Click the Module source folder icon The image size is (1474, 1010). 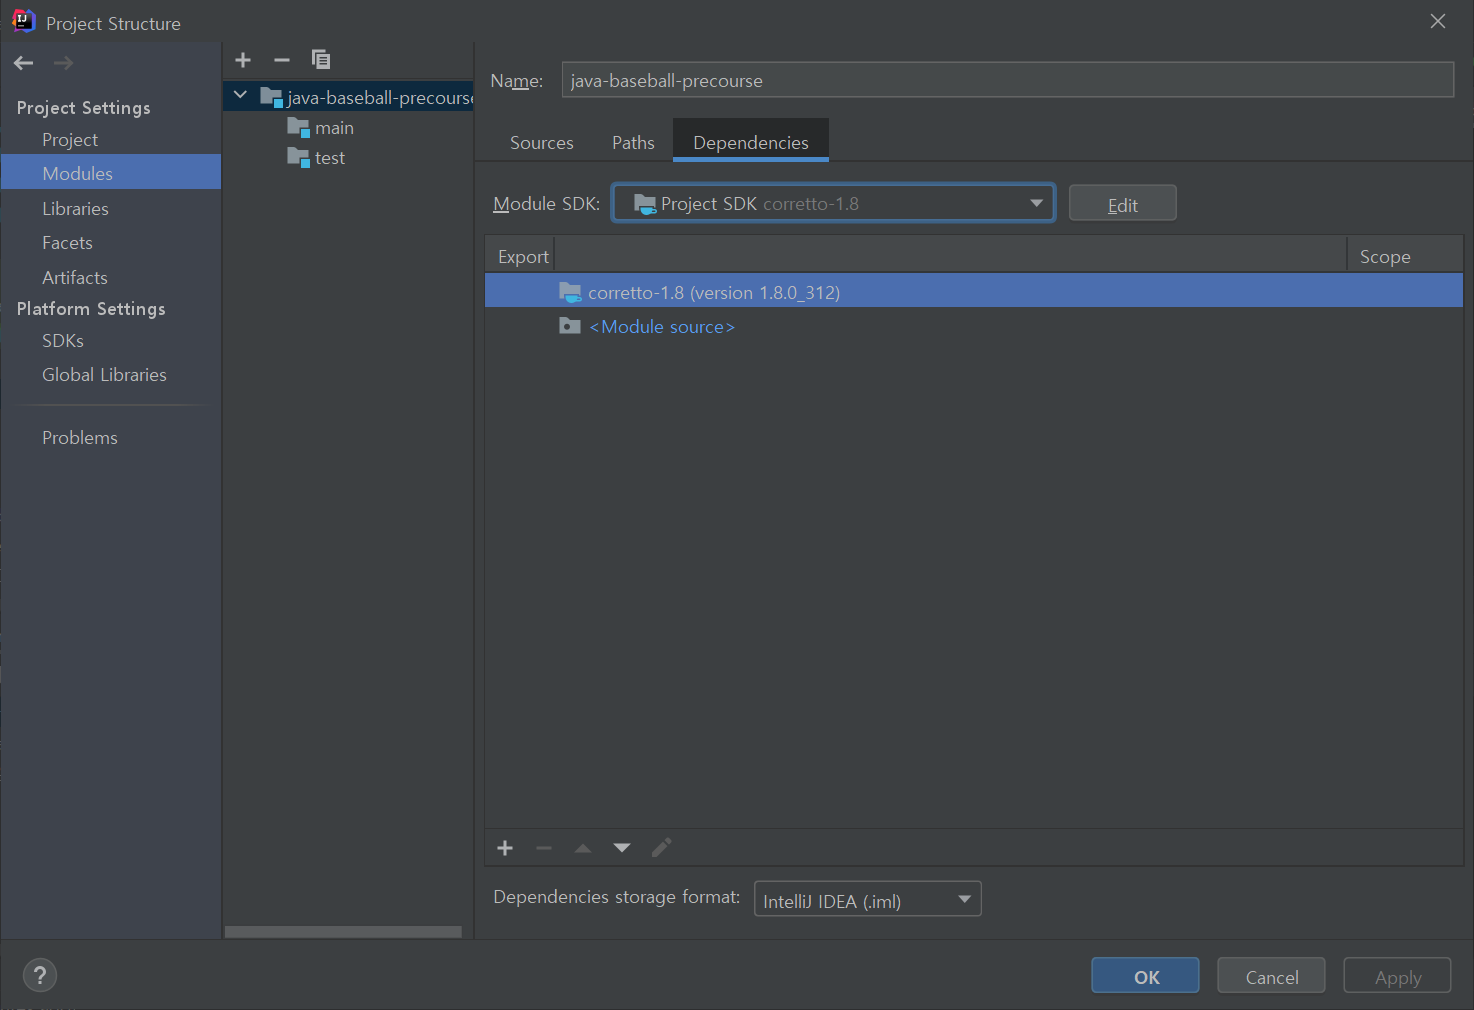[x=570, y=326]
